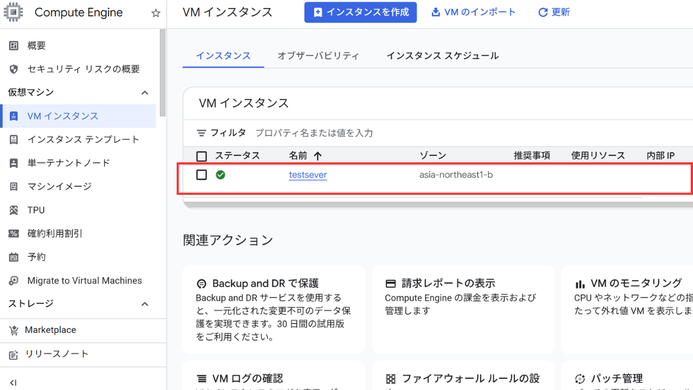The height and width of the screenshot is (390, 693).
Task: Click the インスタンス テンプレート sidebar icon
Action: coord(14,139)
